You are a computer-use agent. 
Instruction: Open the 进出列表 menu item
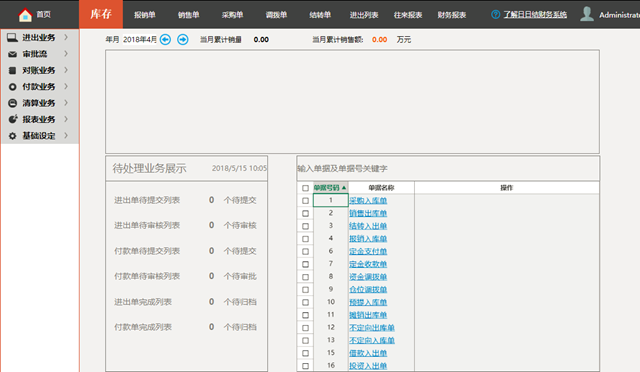tap(364, 15)
